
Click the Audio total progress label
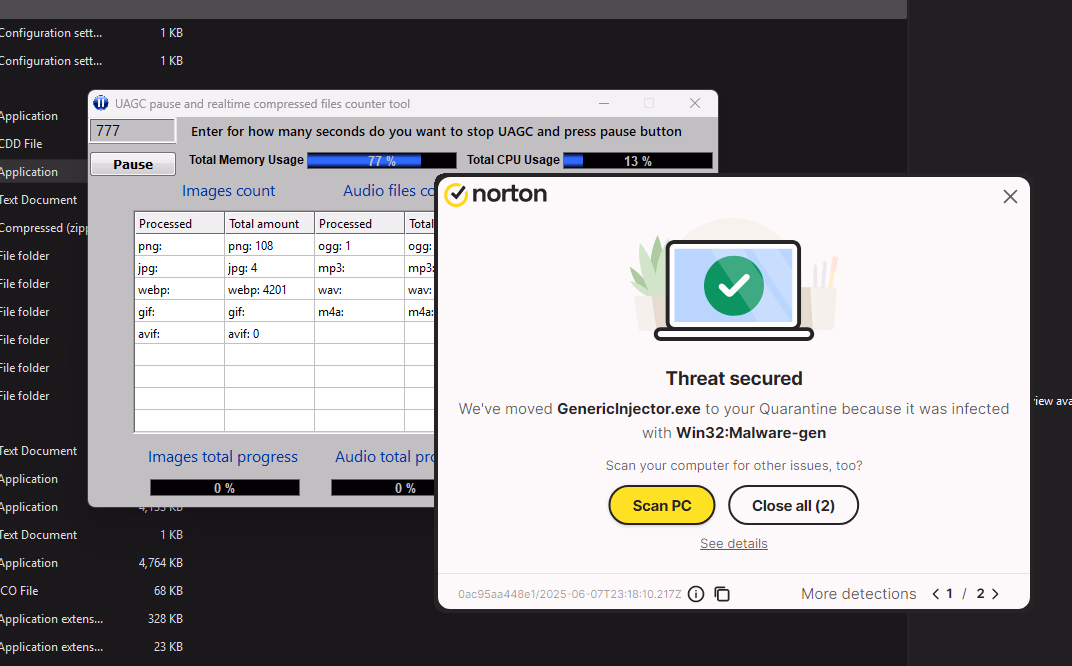click(x=385, y=457)
